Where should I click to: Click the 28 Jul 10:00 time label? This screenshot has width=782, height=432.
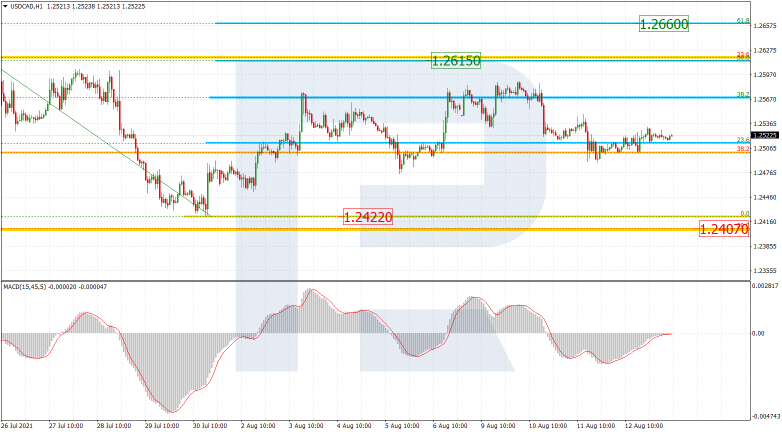click(x=114, y=426)
